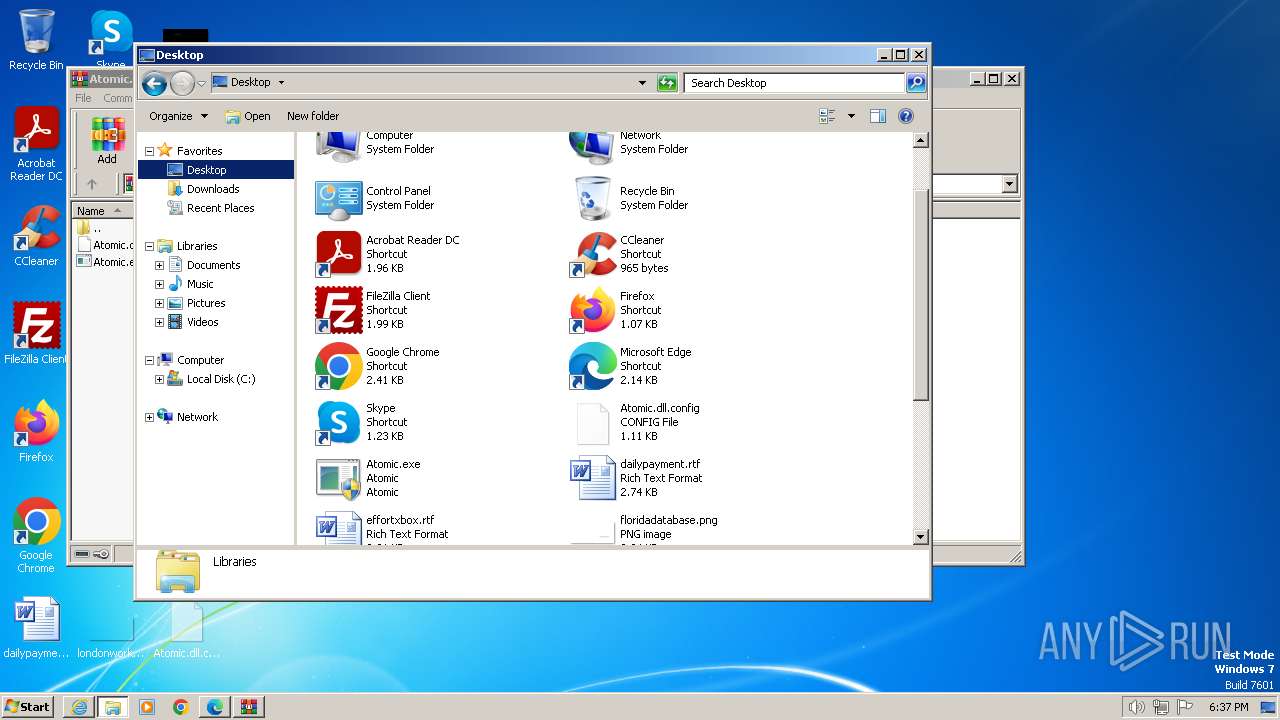Open File menu in WinRAR window
Screen dimensions: 1280x720
(83, 98)
